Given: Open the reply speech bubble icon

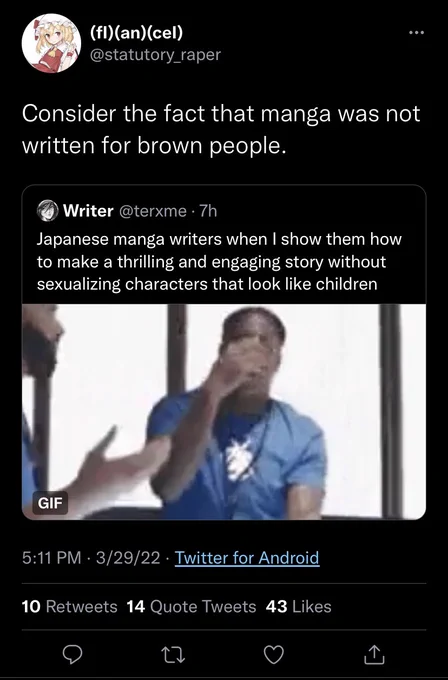Looking at the screenshot, I should point(73,655).
